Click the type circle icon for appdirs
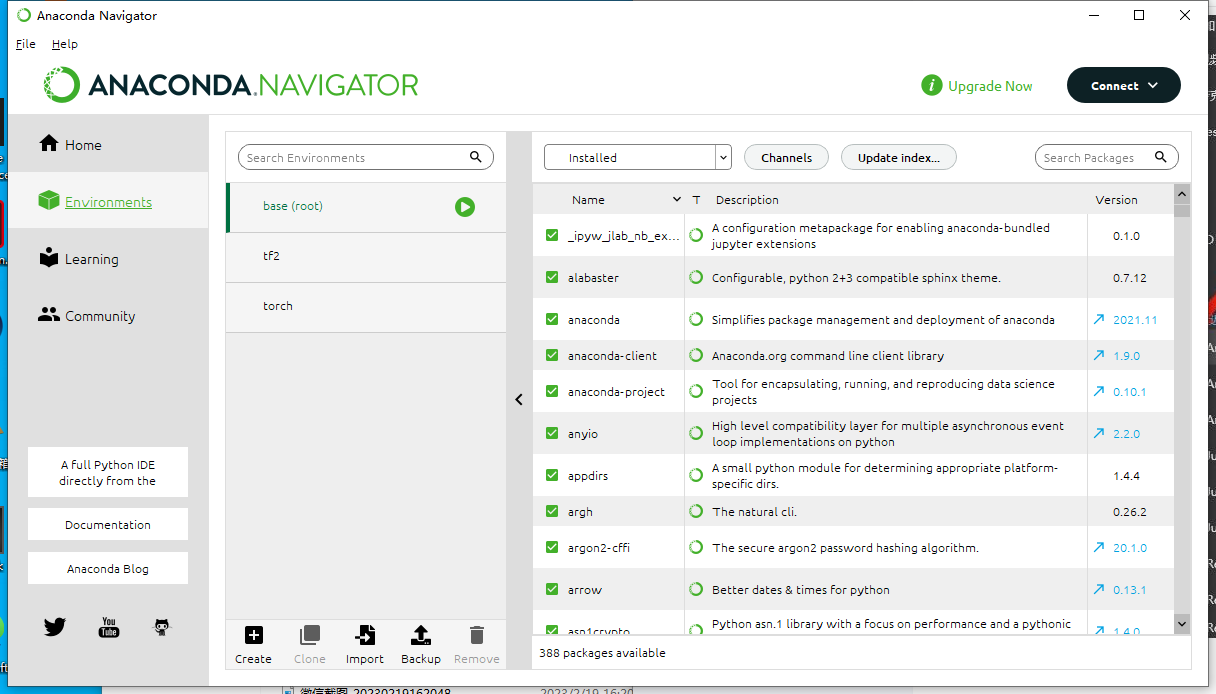This screenshot has width=1216, height=694. [696, 476]
